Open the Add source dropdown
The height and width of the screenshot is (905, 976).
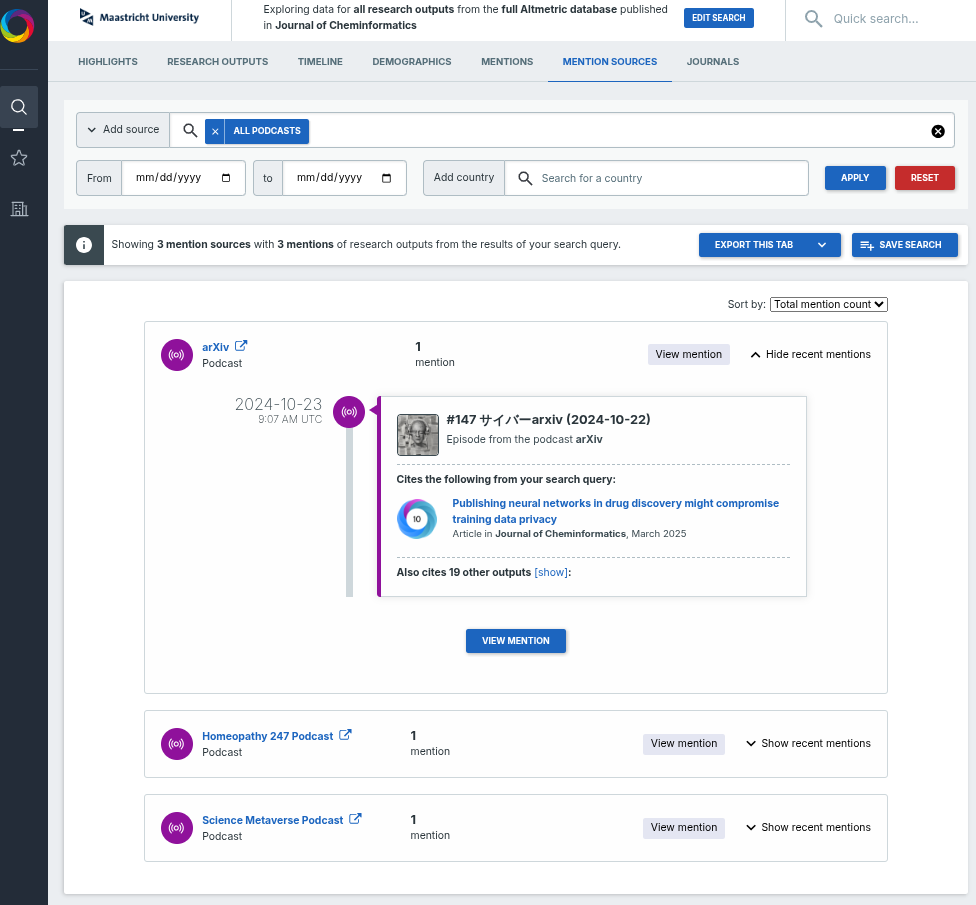pyautogui.click(x=123, y=130)
